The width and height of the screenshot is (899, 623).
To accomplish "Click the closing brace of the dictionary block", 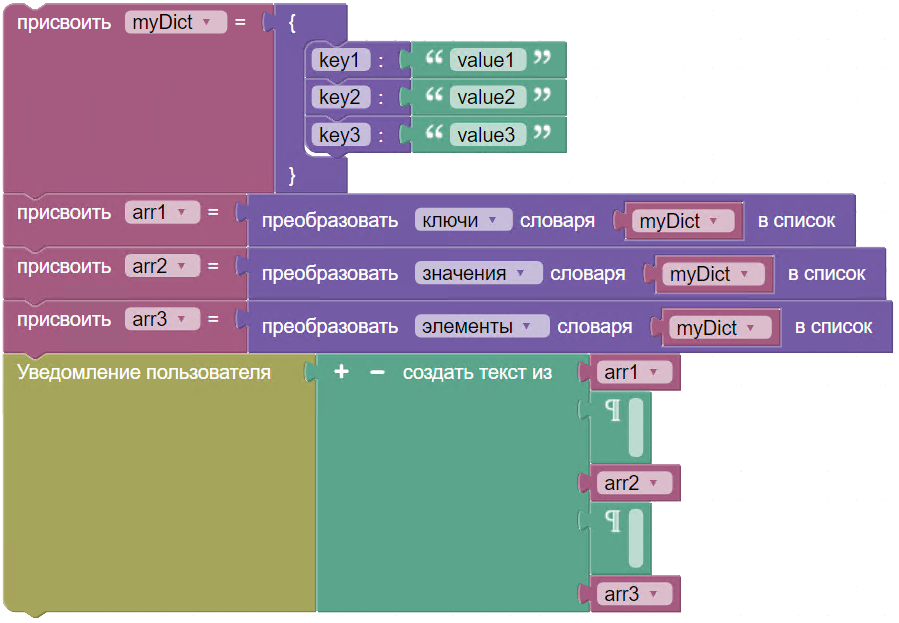I will [x=292, y=175].
